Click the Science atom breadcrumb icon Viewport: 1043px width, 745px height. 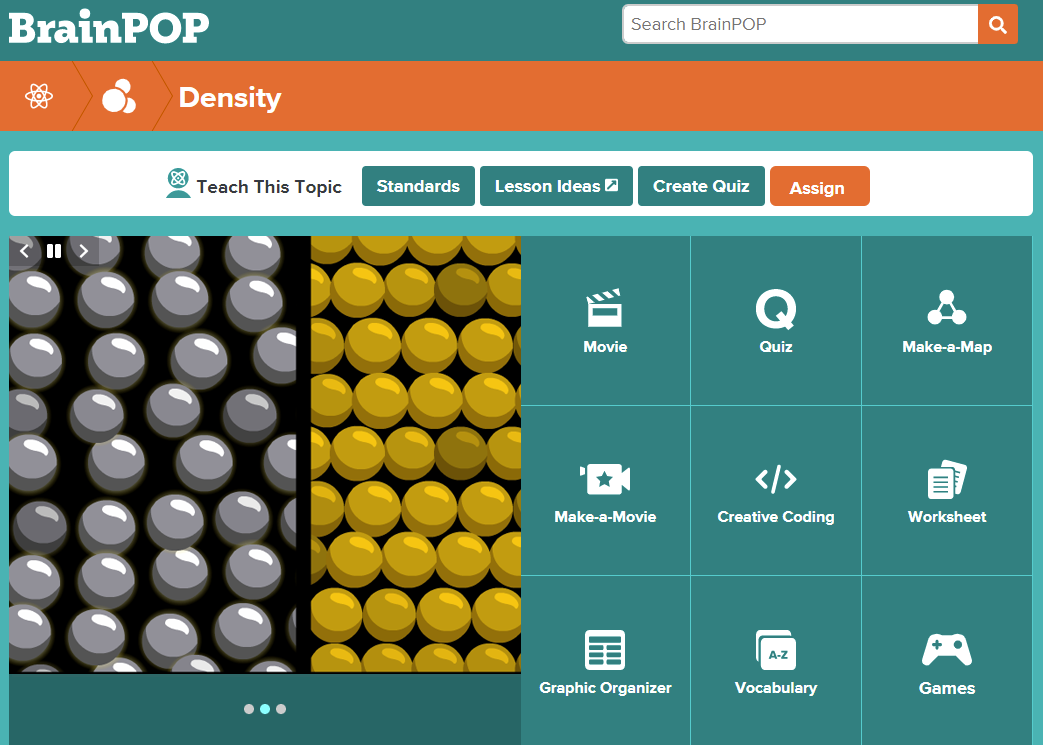click(x=38, y=97)
